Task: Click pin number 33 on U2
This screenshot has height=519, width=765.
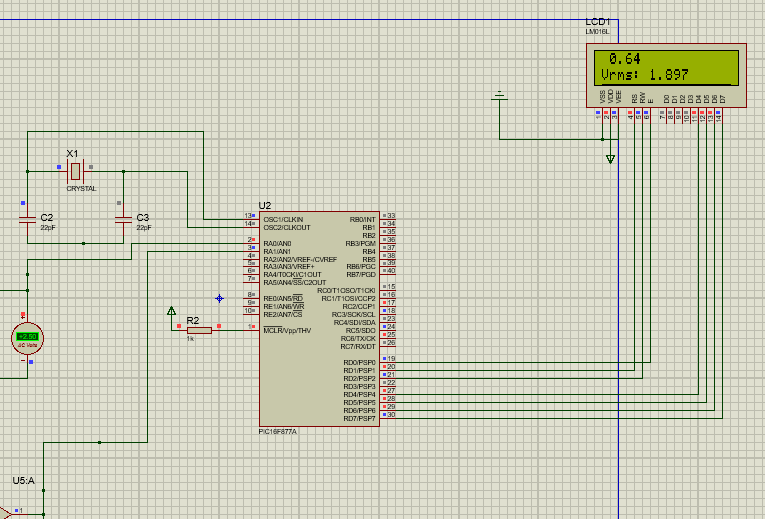Action: (x=391, y=216)
